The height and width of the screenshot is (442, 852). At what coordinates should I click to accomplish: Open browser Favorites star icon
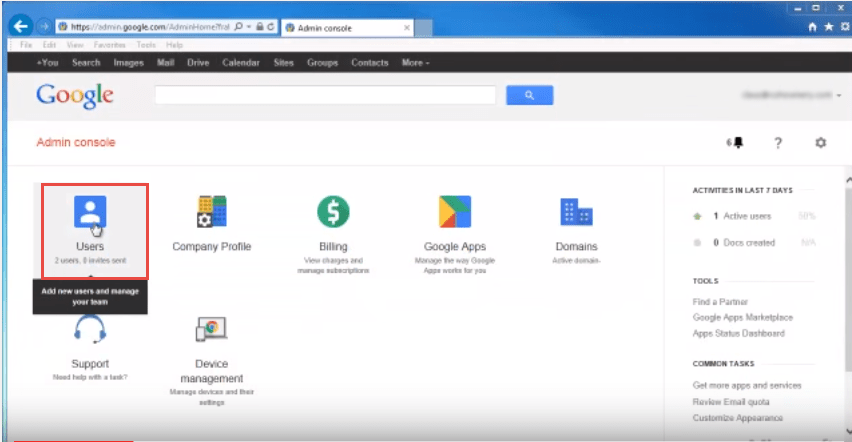pos(829,27)
